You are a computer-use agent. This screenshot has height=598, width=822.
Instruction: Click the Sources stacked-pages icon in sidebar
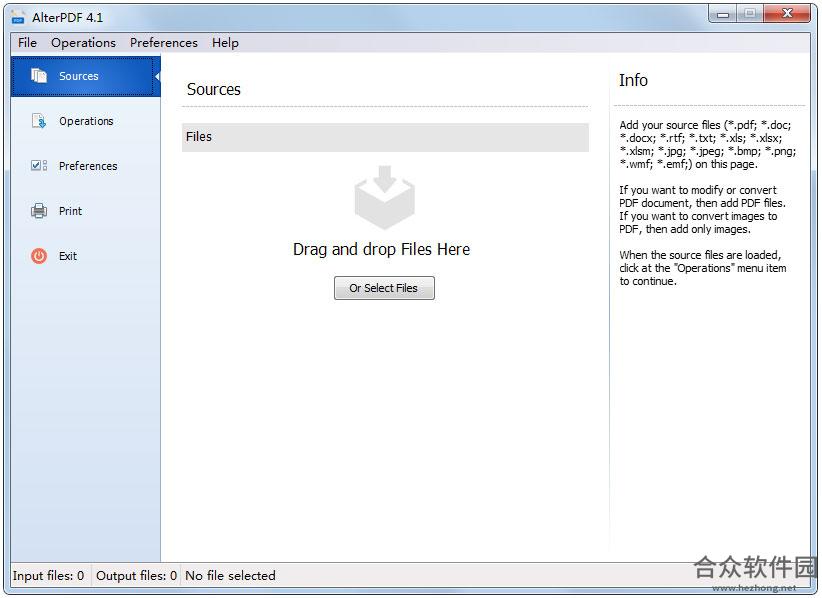tap(39, 75)
